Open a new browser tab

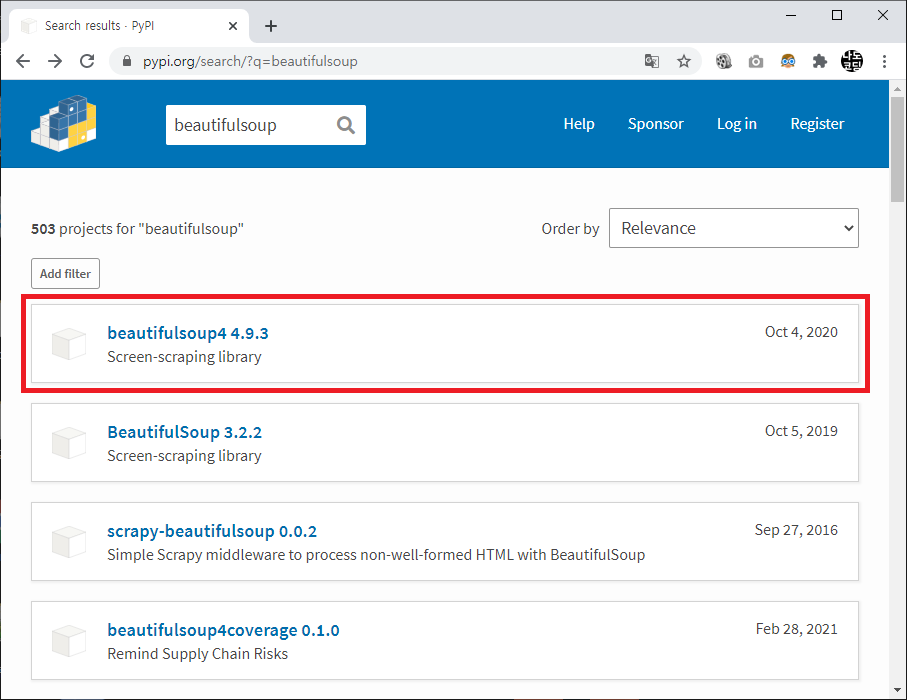click(x=271, y=26)
